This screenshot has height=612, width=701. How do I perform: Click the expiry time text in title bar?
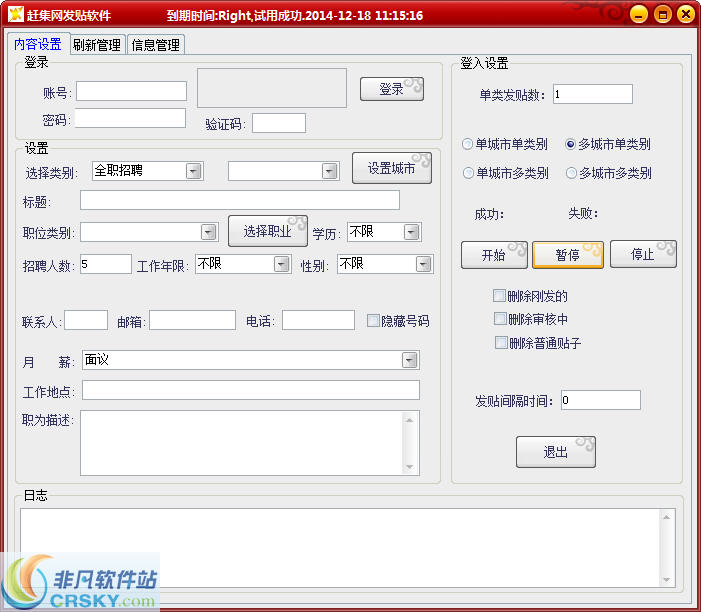pos(295,16)
